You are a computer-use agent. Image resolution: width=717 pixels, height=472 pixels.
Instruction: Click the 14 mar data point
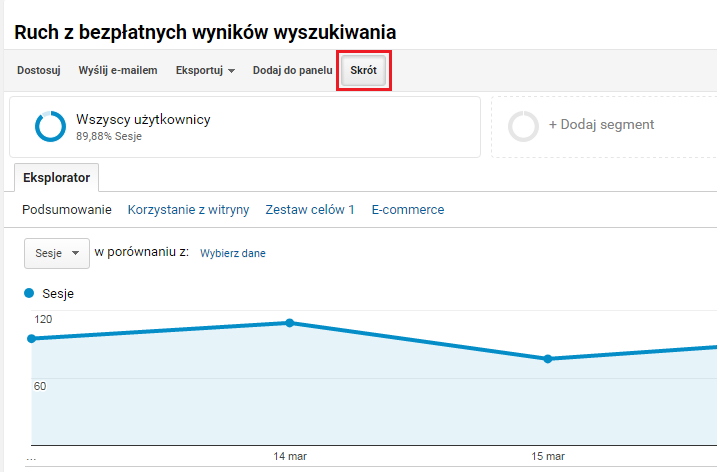click(x=289, y=323)
